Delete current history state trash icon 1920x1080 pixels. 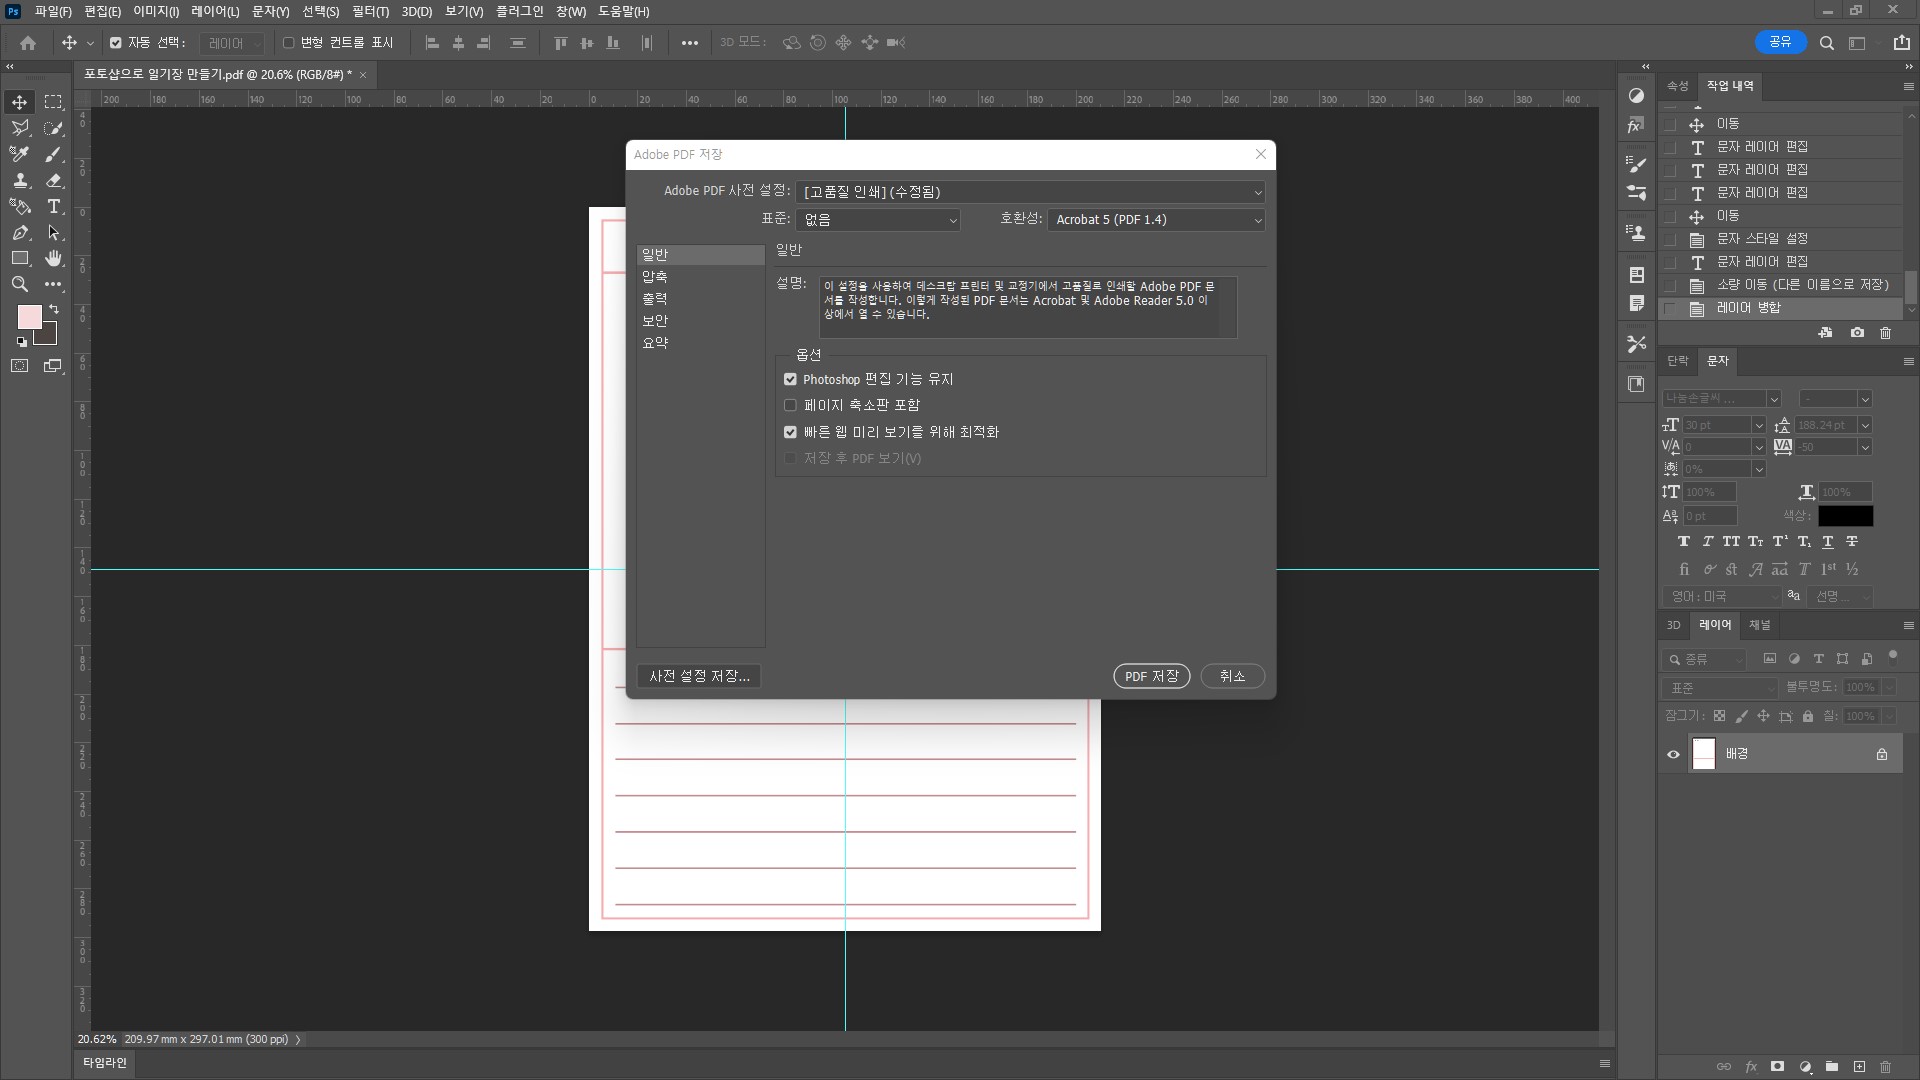click(x=1885, y=333)
